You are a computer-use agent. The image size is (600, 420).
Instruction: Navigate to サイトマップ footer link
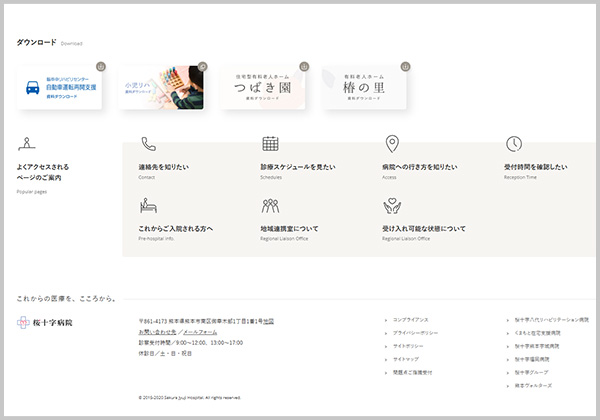tap(407, 359)
